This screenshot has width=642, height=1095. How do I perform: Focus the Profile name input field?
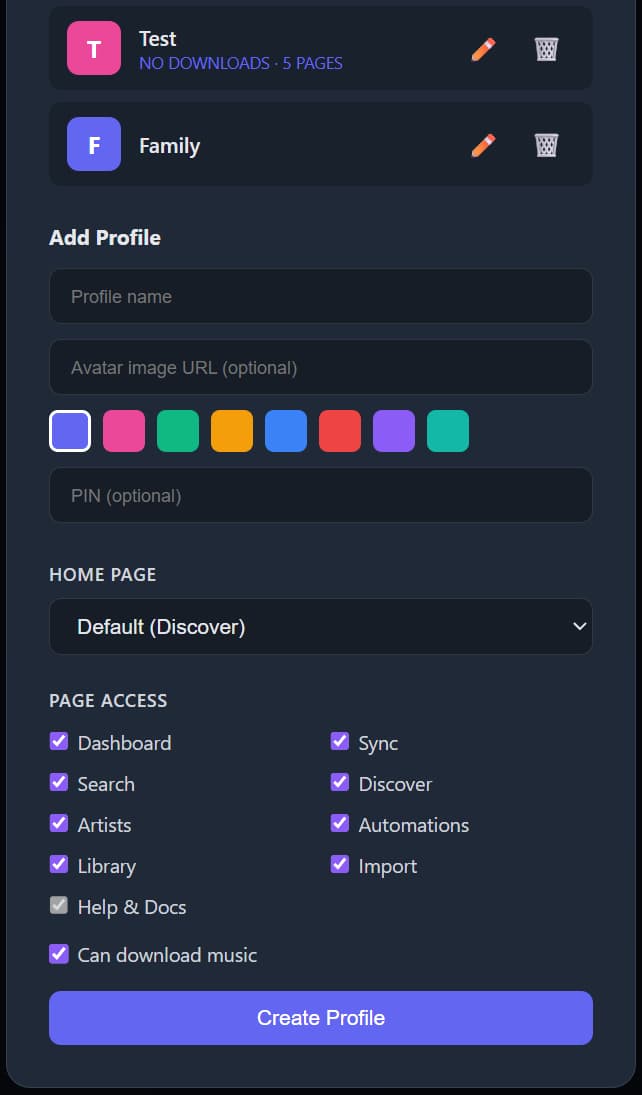[320, 296]
